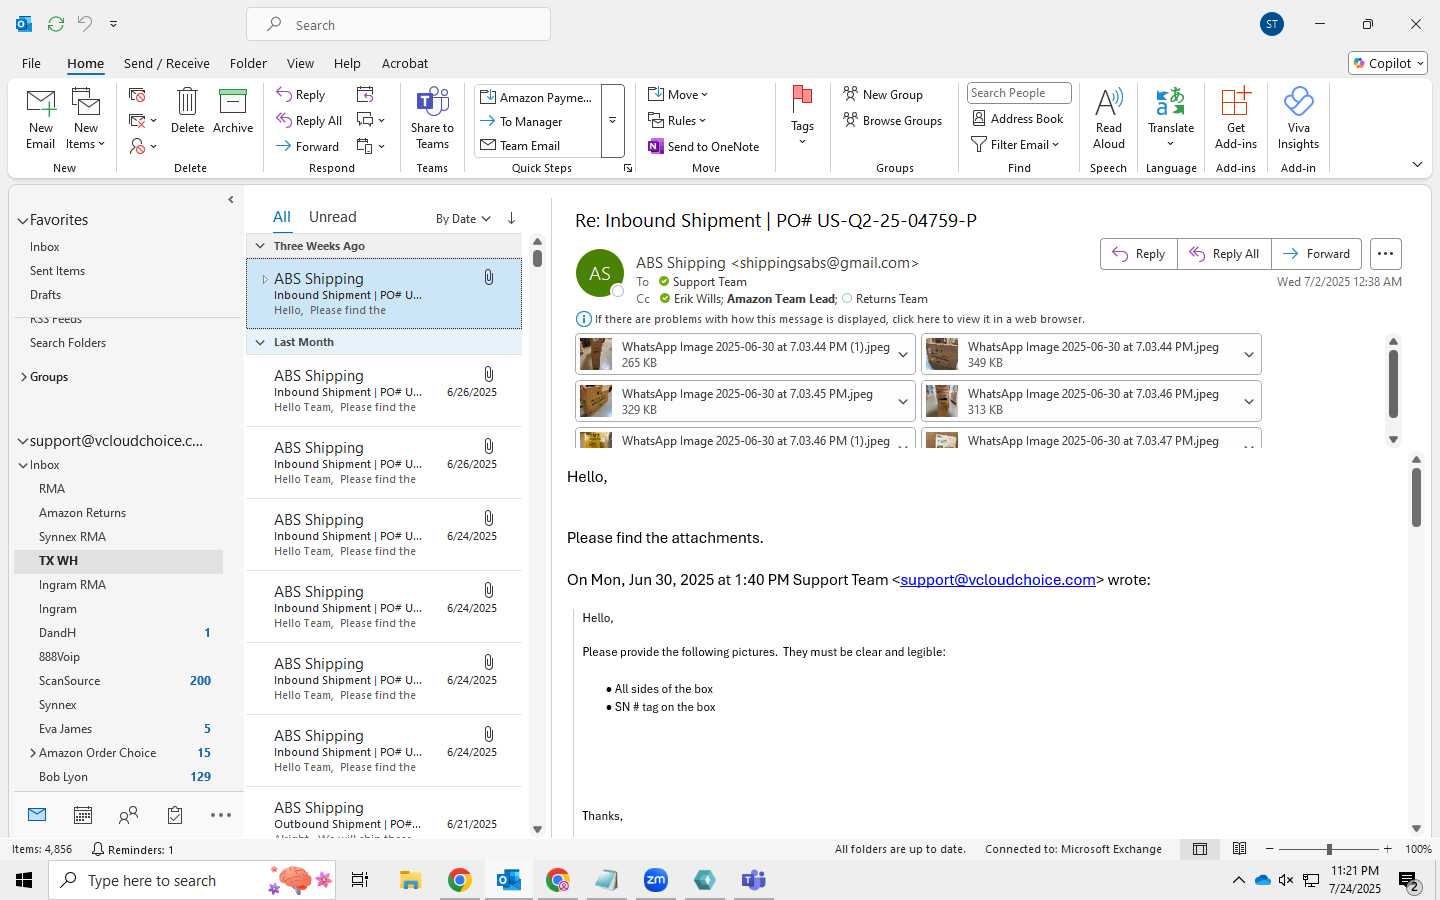Open Windows notification center

coord(1409,881)
